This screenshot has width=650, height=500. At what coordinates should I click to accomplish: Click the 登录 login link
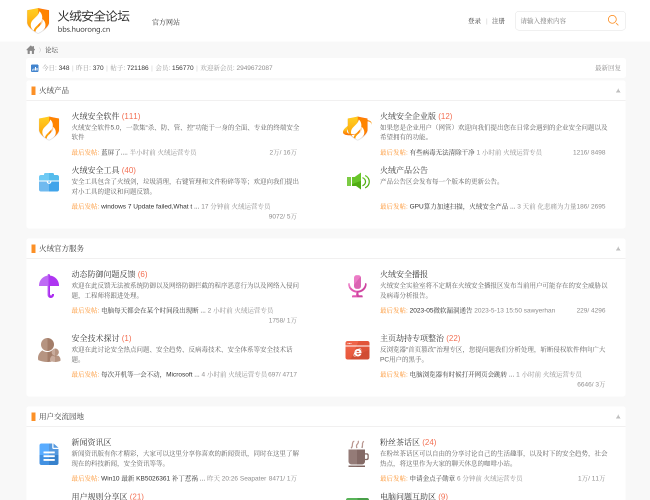point(474,20)
